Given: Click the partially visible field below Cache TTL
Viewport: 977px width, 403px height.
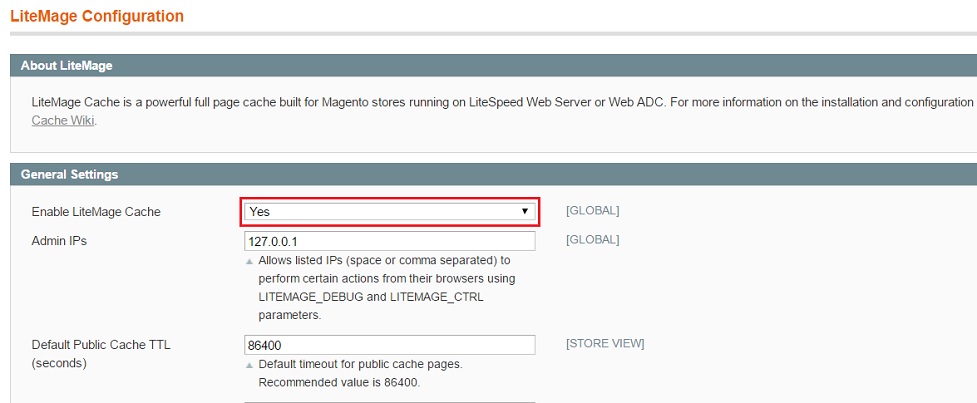Looking at the screenshot, I should [x=389, y=401].
